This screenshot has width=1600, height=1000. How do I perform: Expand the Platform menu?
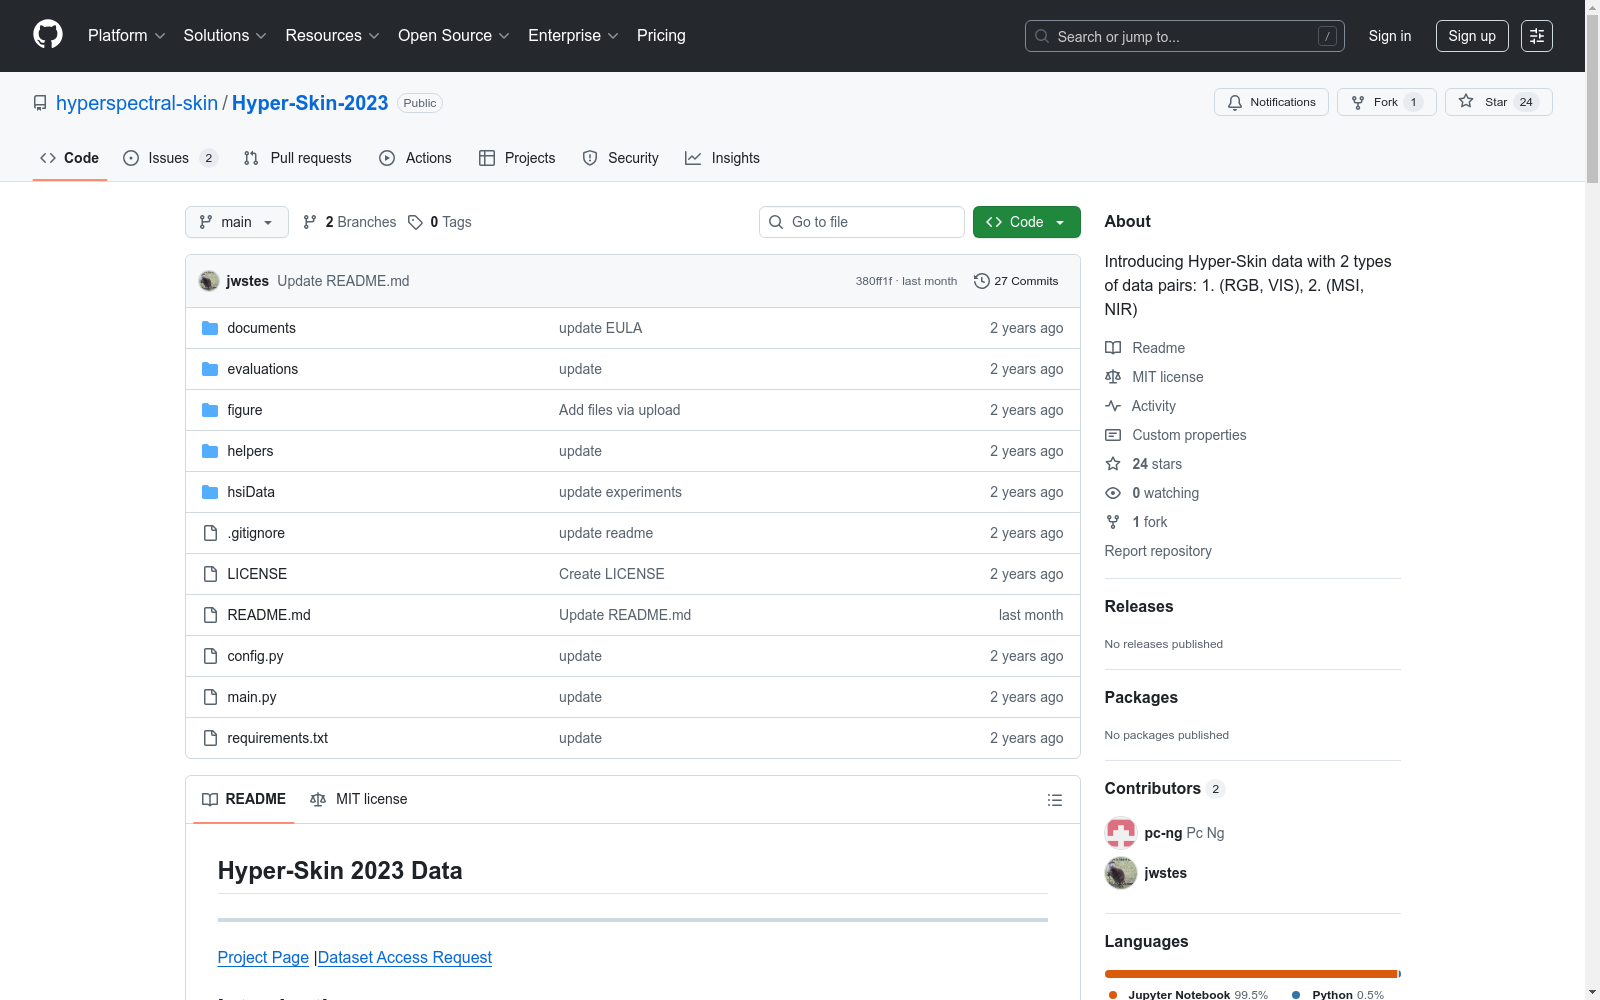coord(127,35)
